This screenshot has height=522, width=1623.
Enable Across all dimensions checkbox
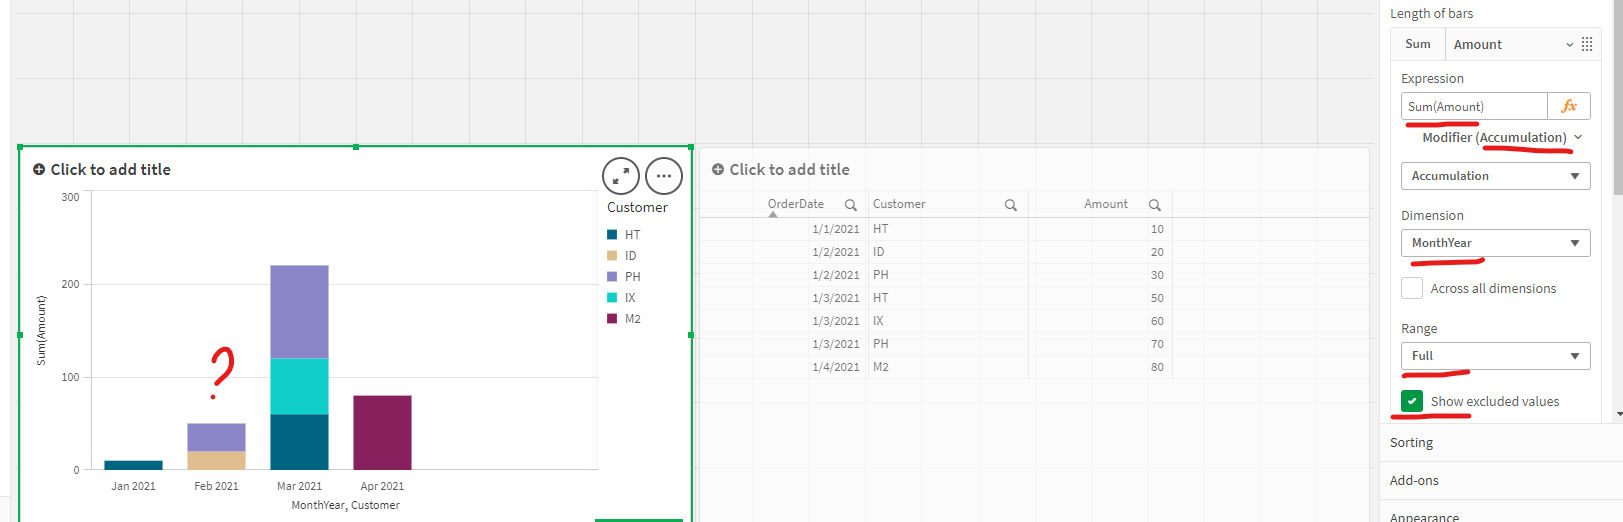click(x=1412, y=288)
